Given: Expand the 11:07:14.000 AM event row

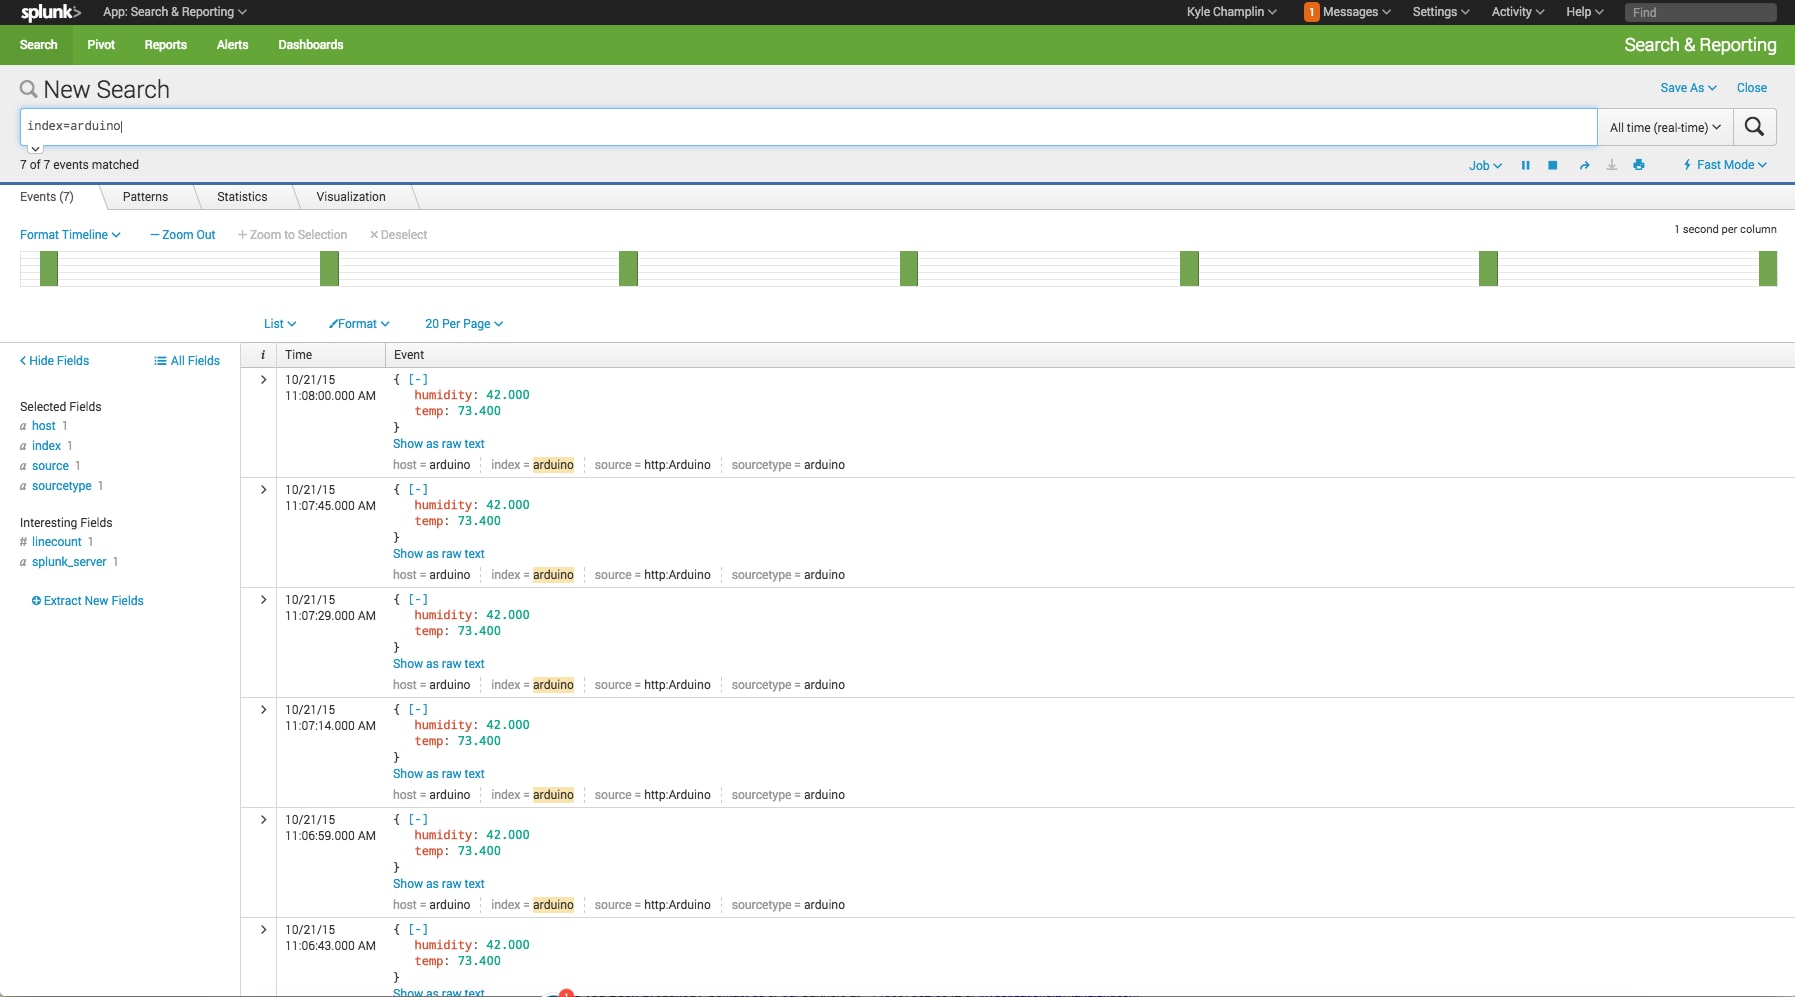Looking at the screenshot, I should click(x=263, y=710).
